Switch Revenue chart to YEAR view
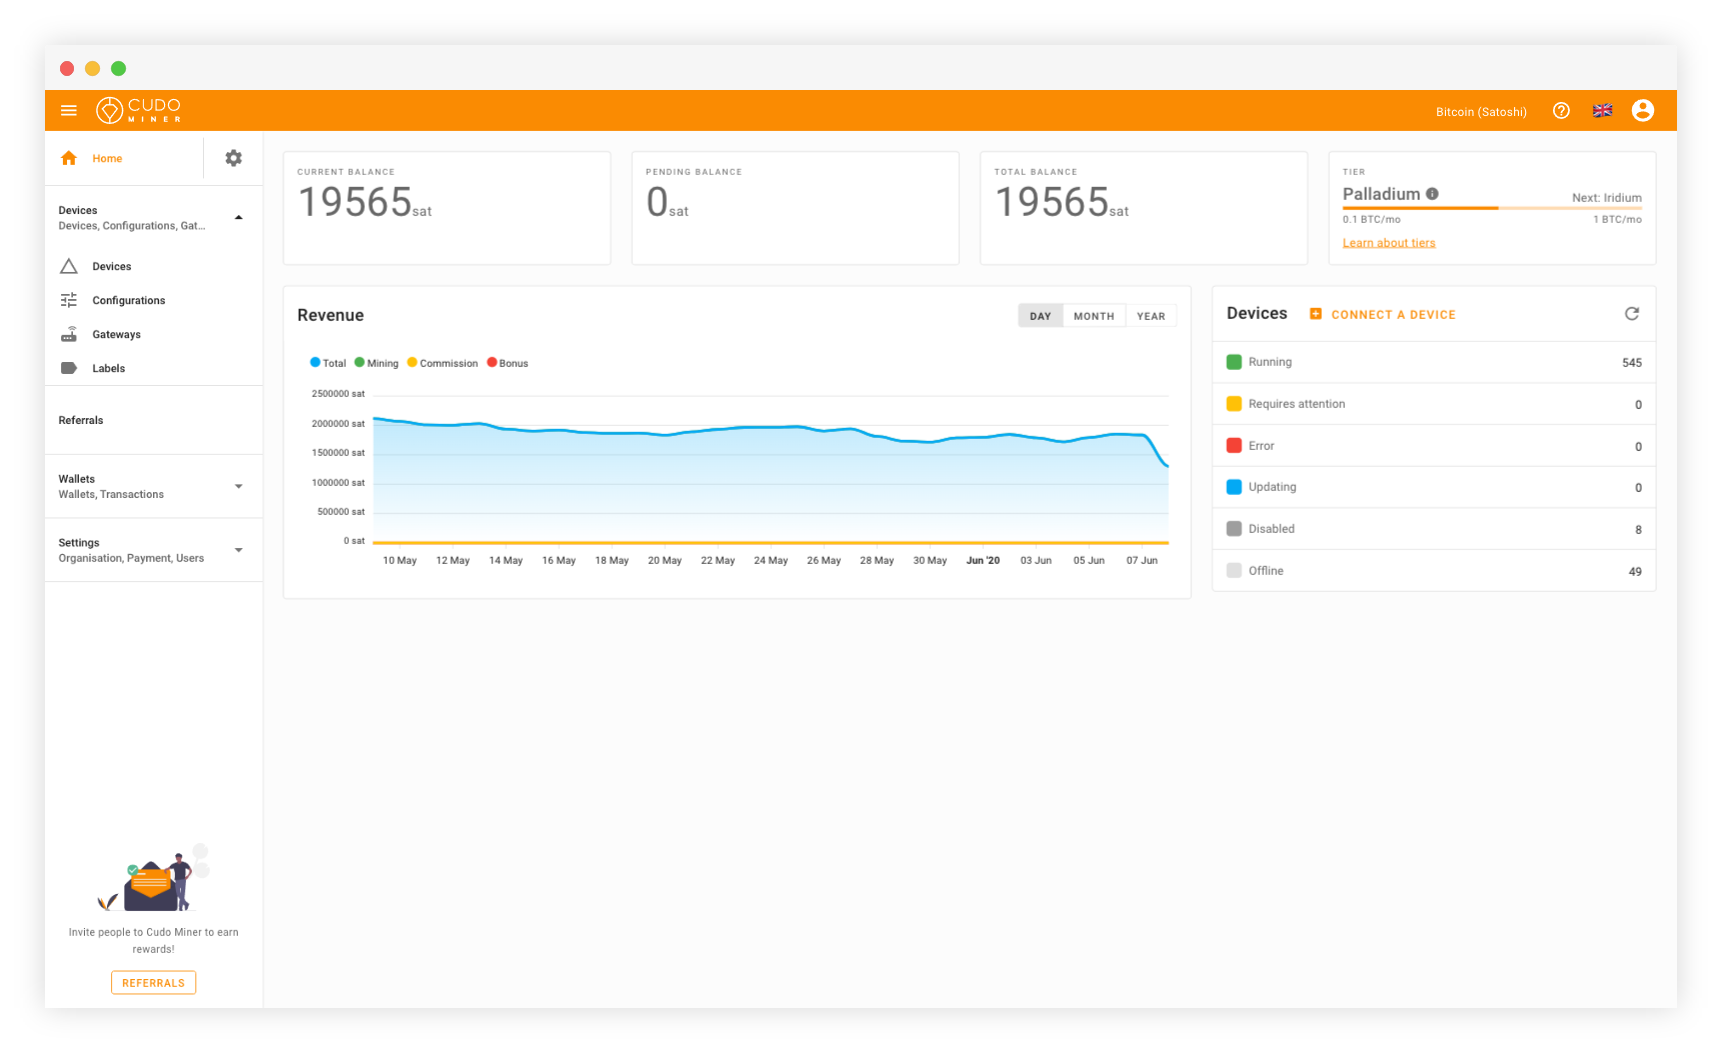This screenshot has height=1053, width=1722. click(1151, 315)
